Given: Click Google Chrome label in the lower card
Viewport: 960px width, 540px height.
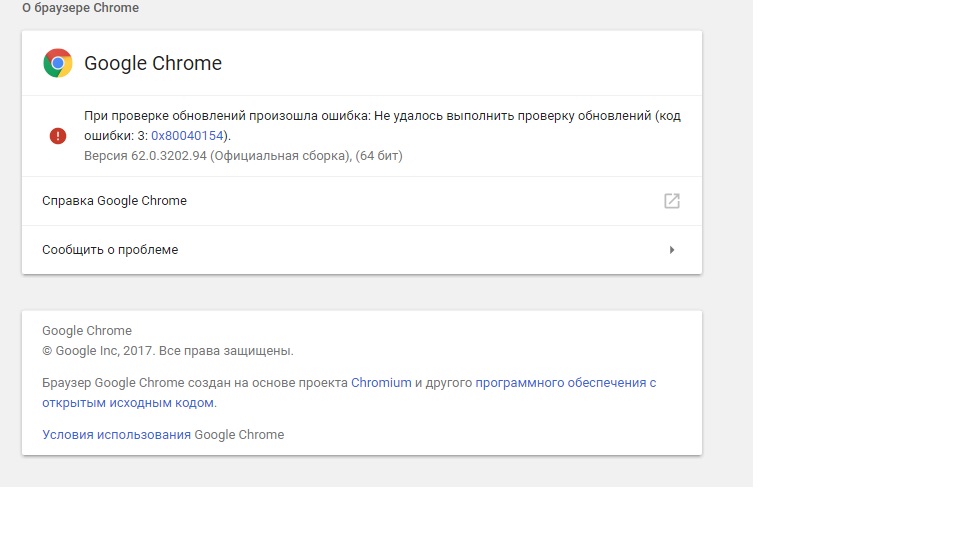Looking at the screenshot, I should (x=87, y=331).
